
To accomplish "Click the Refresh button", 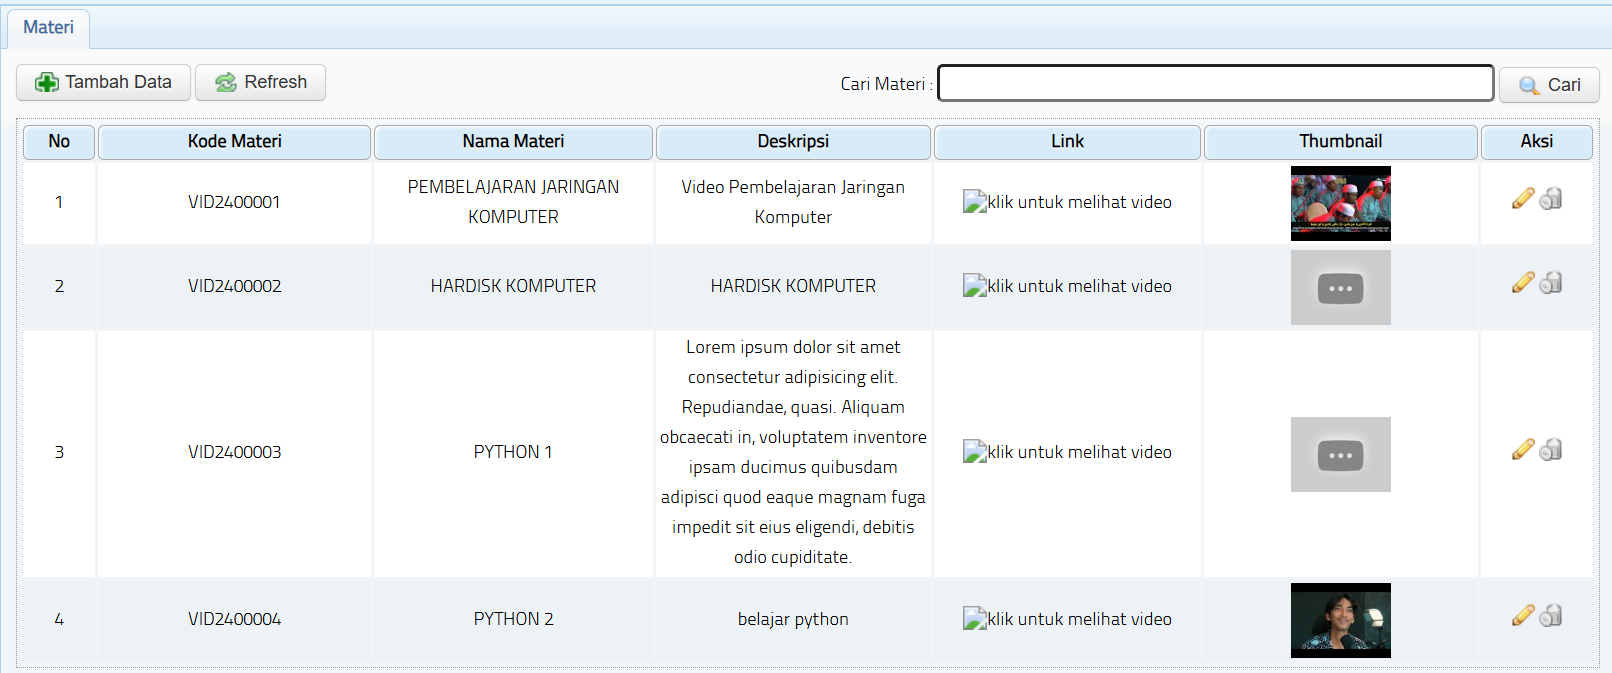I will tap(260, 82).
